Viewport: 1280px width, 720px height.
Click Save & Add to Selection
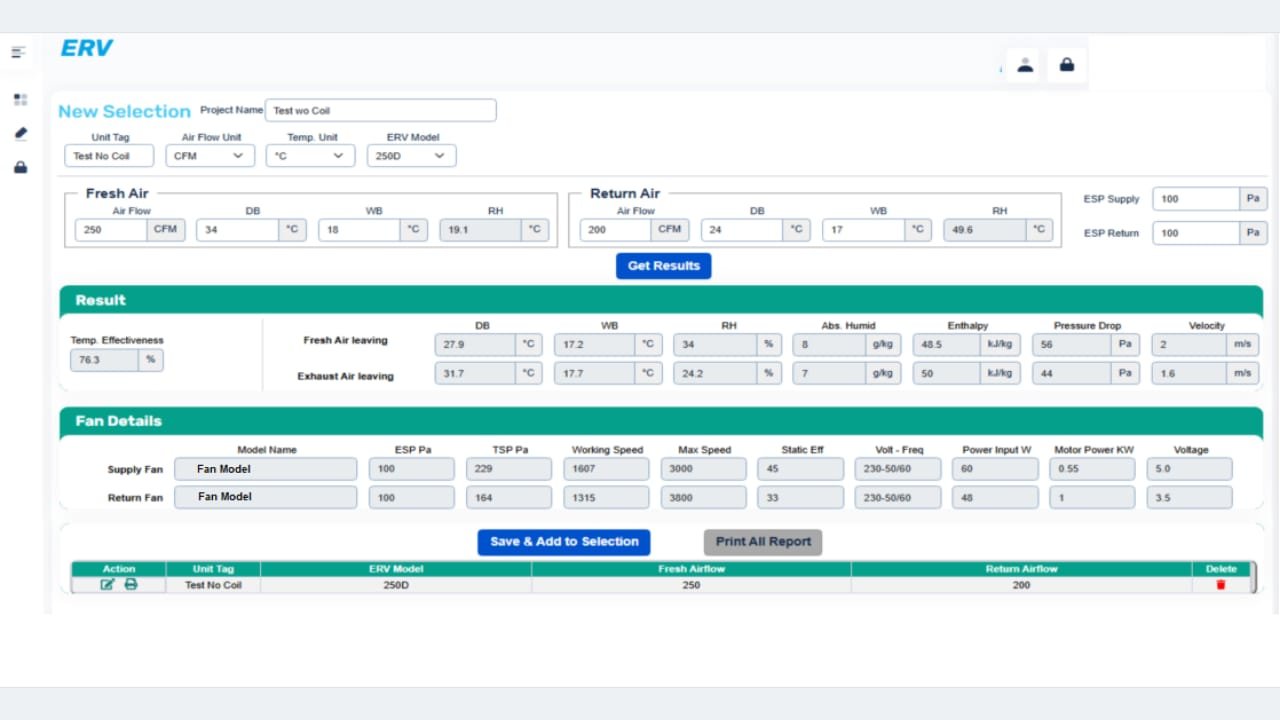[x=564, y=542]
